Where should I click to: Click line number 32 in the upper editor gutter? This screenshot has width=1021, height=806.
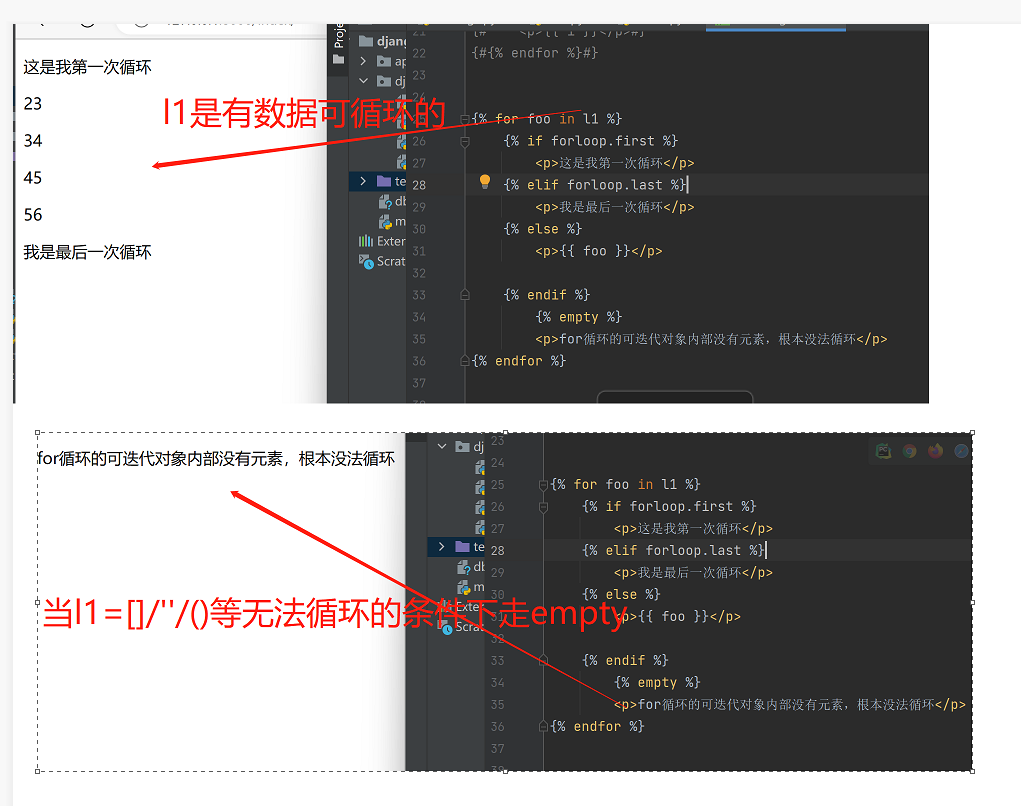point(419,273)
